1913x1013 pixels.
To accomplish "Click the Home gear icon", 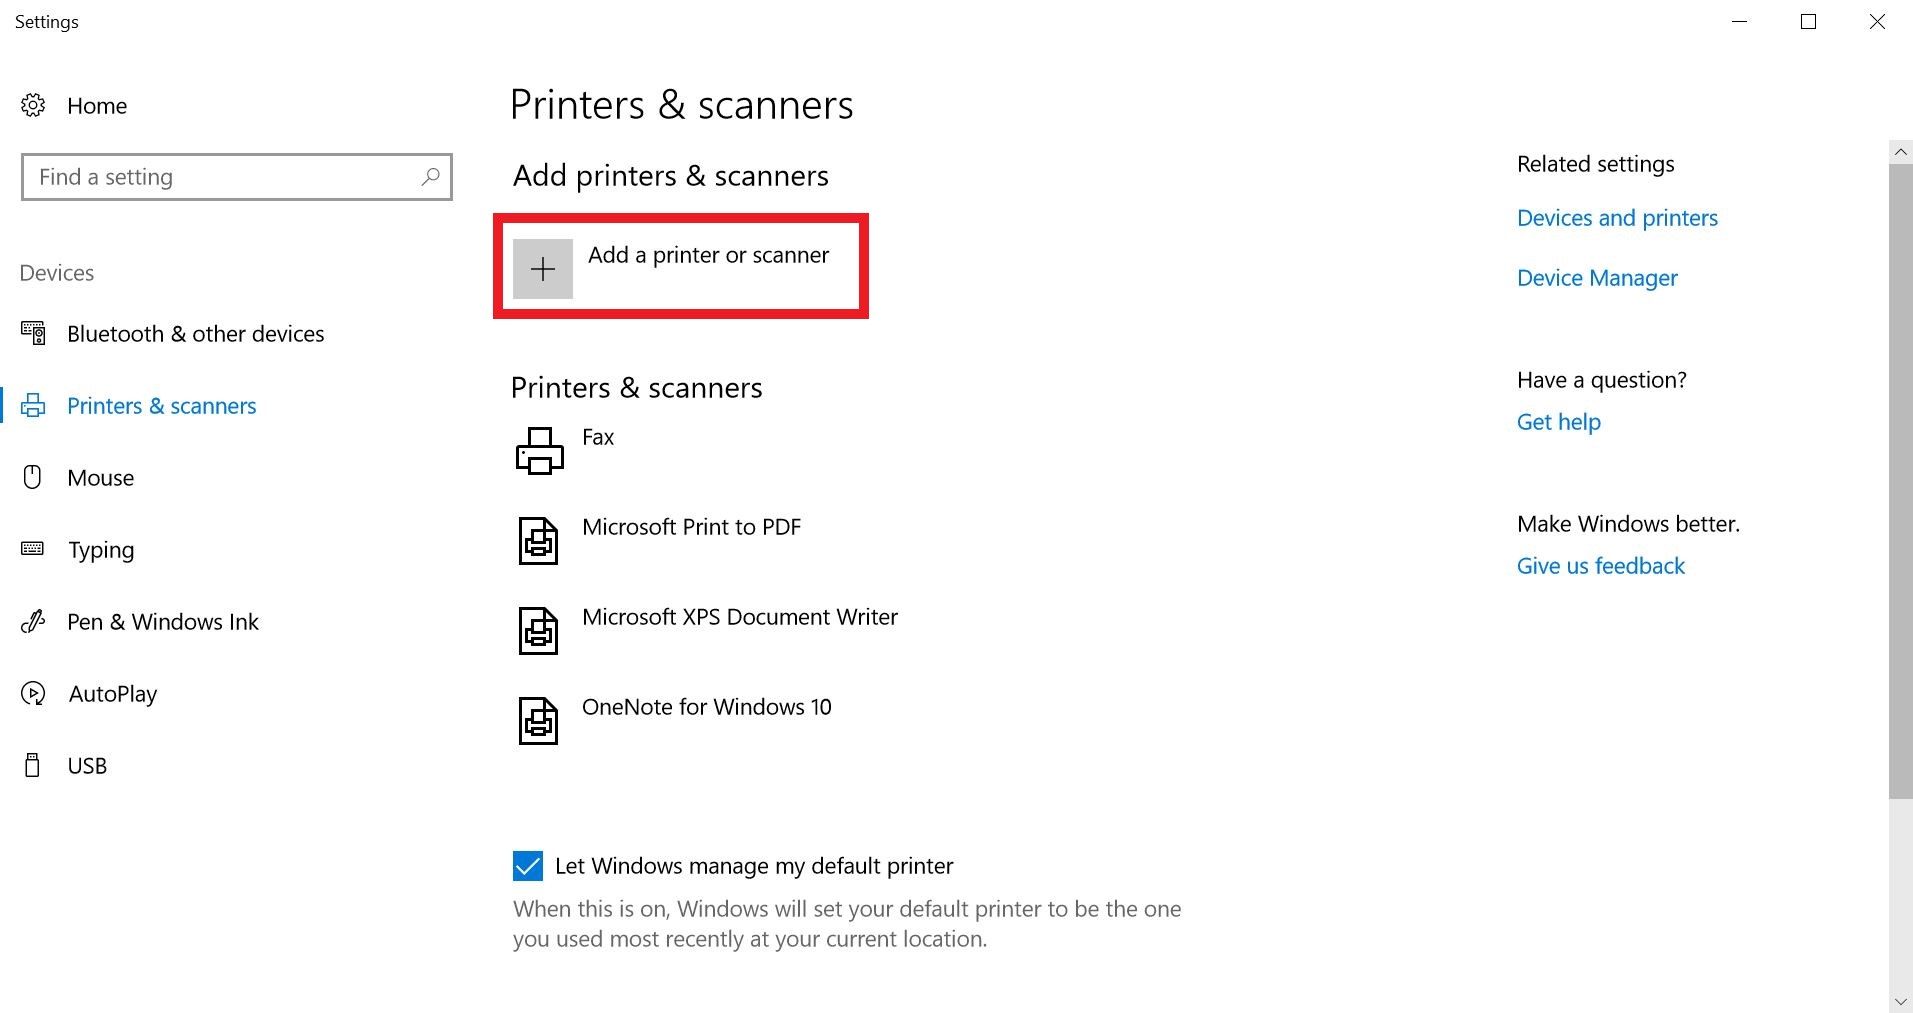I will [x=33, y=105].
